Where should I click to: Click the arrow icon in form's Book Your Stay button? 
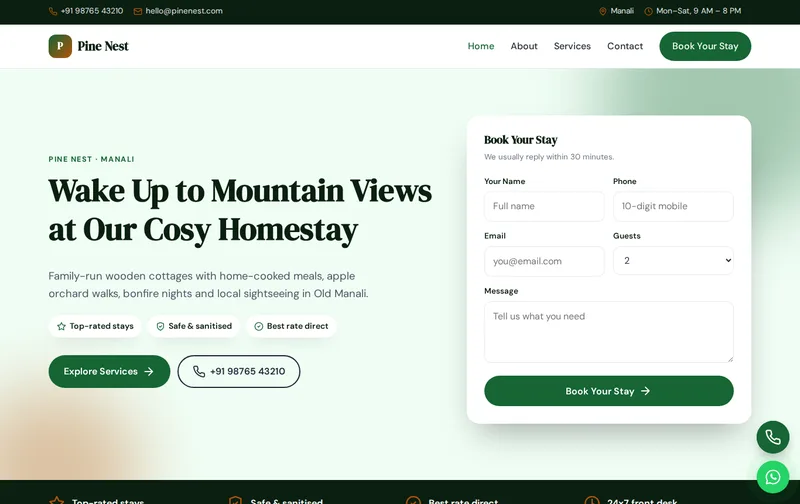click(x=645, y=391)
